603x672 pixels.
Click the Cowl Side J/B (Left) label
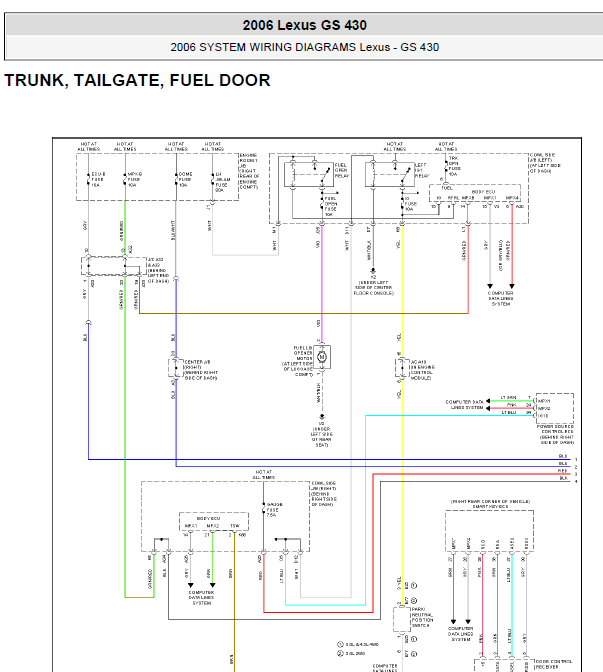tap(545, 163)
